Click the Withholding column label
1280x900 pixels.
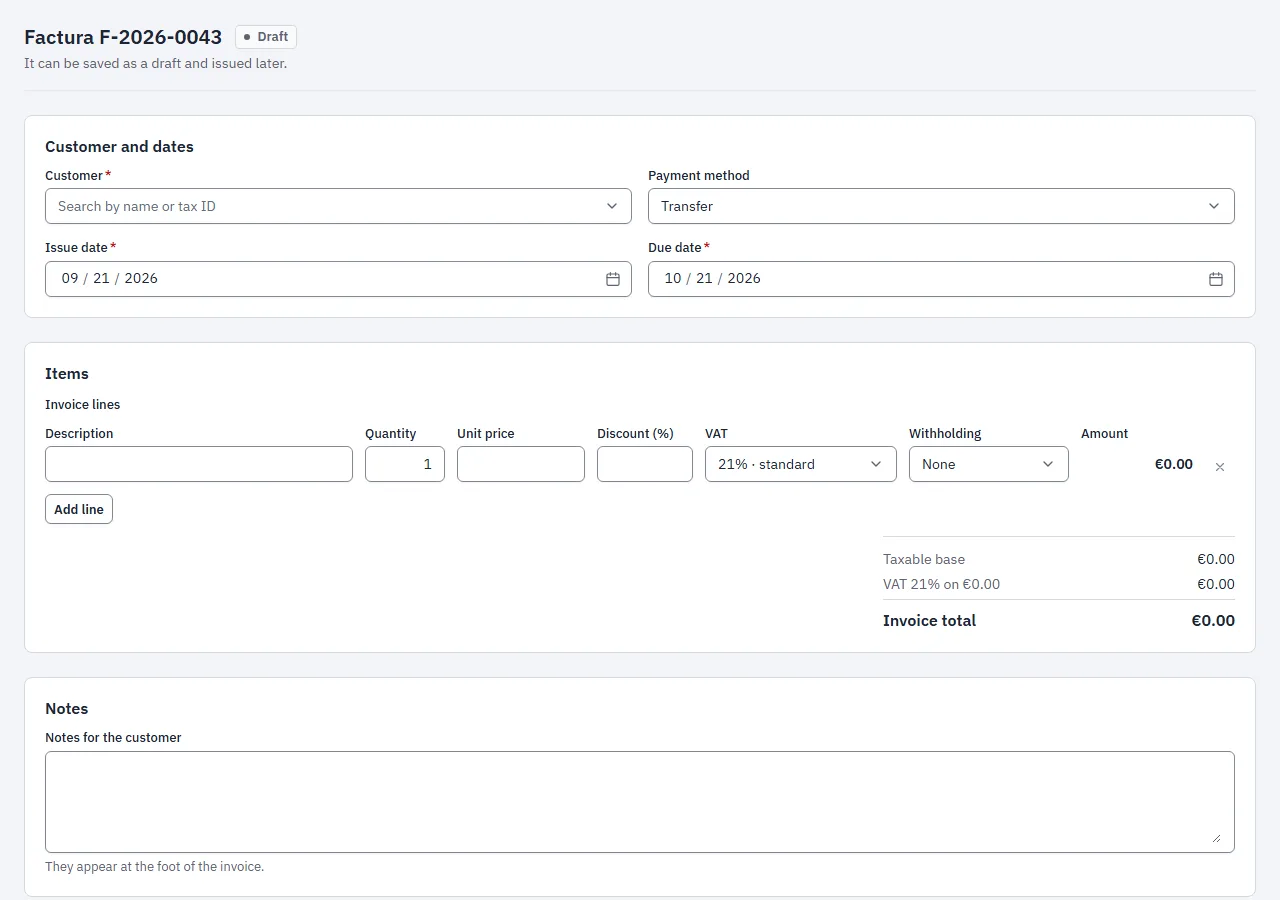(x=945, y=434)
